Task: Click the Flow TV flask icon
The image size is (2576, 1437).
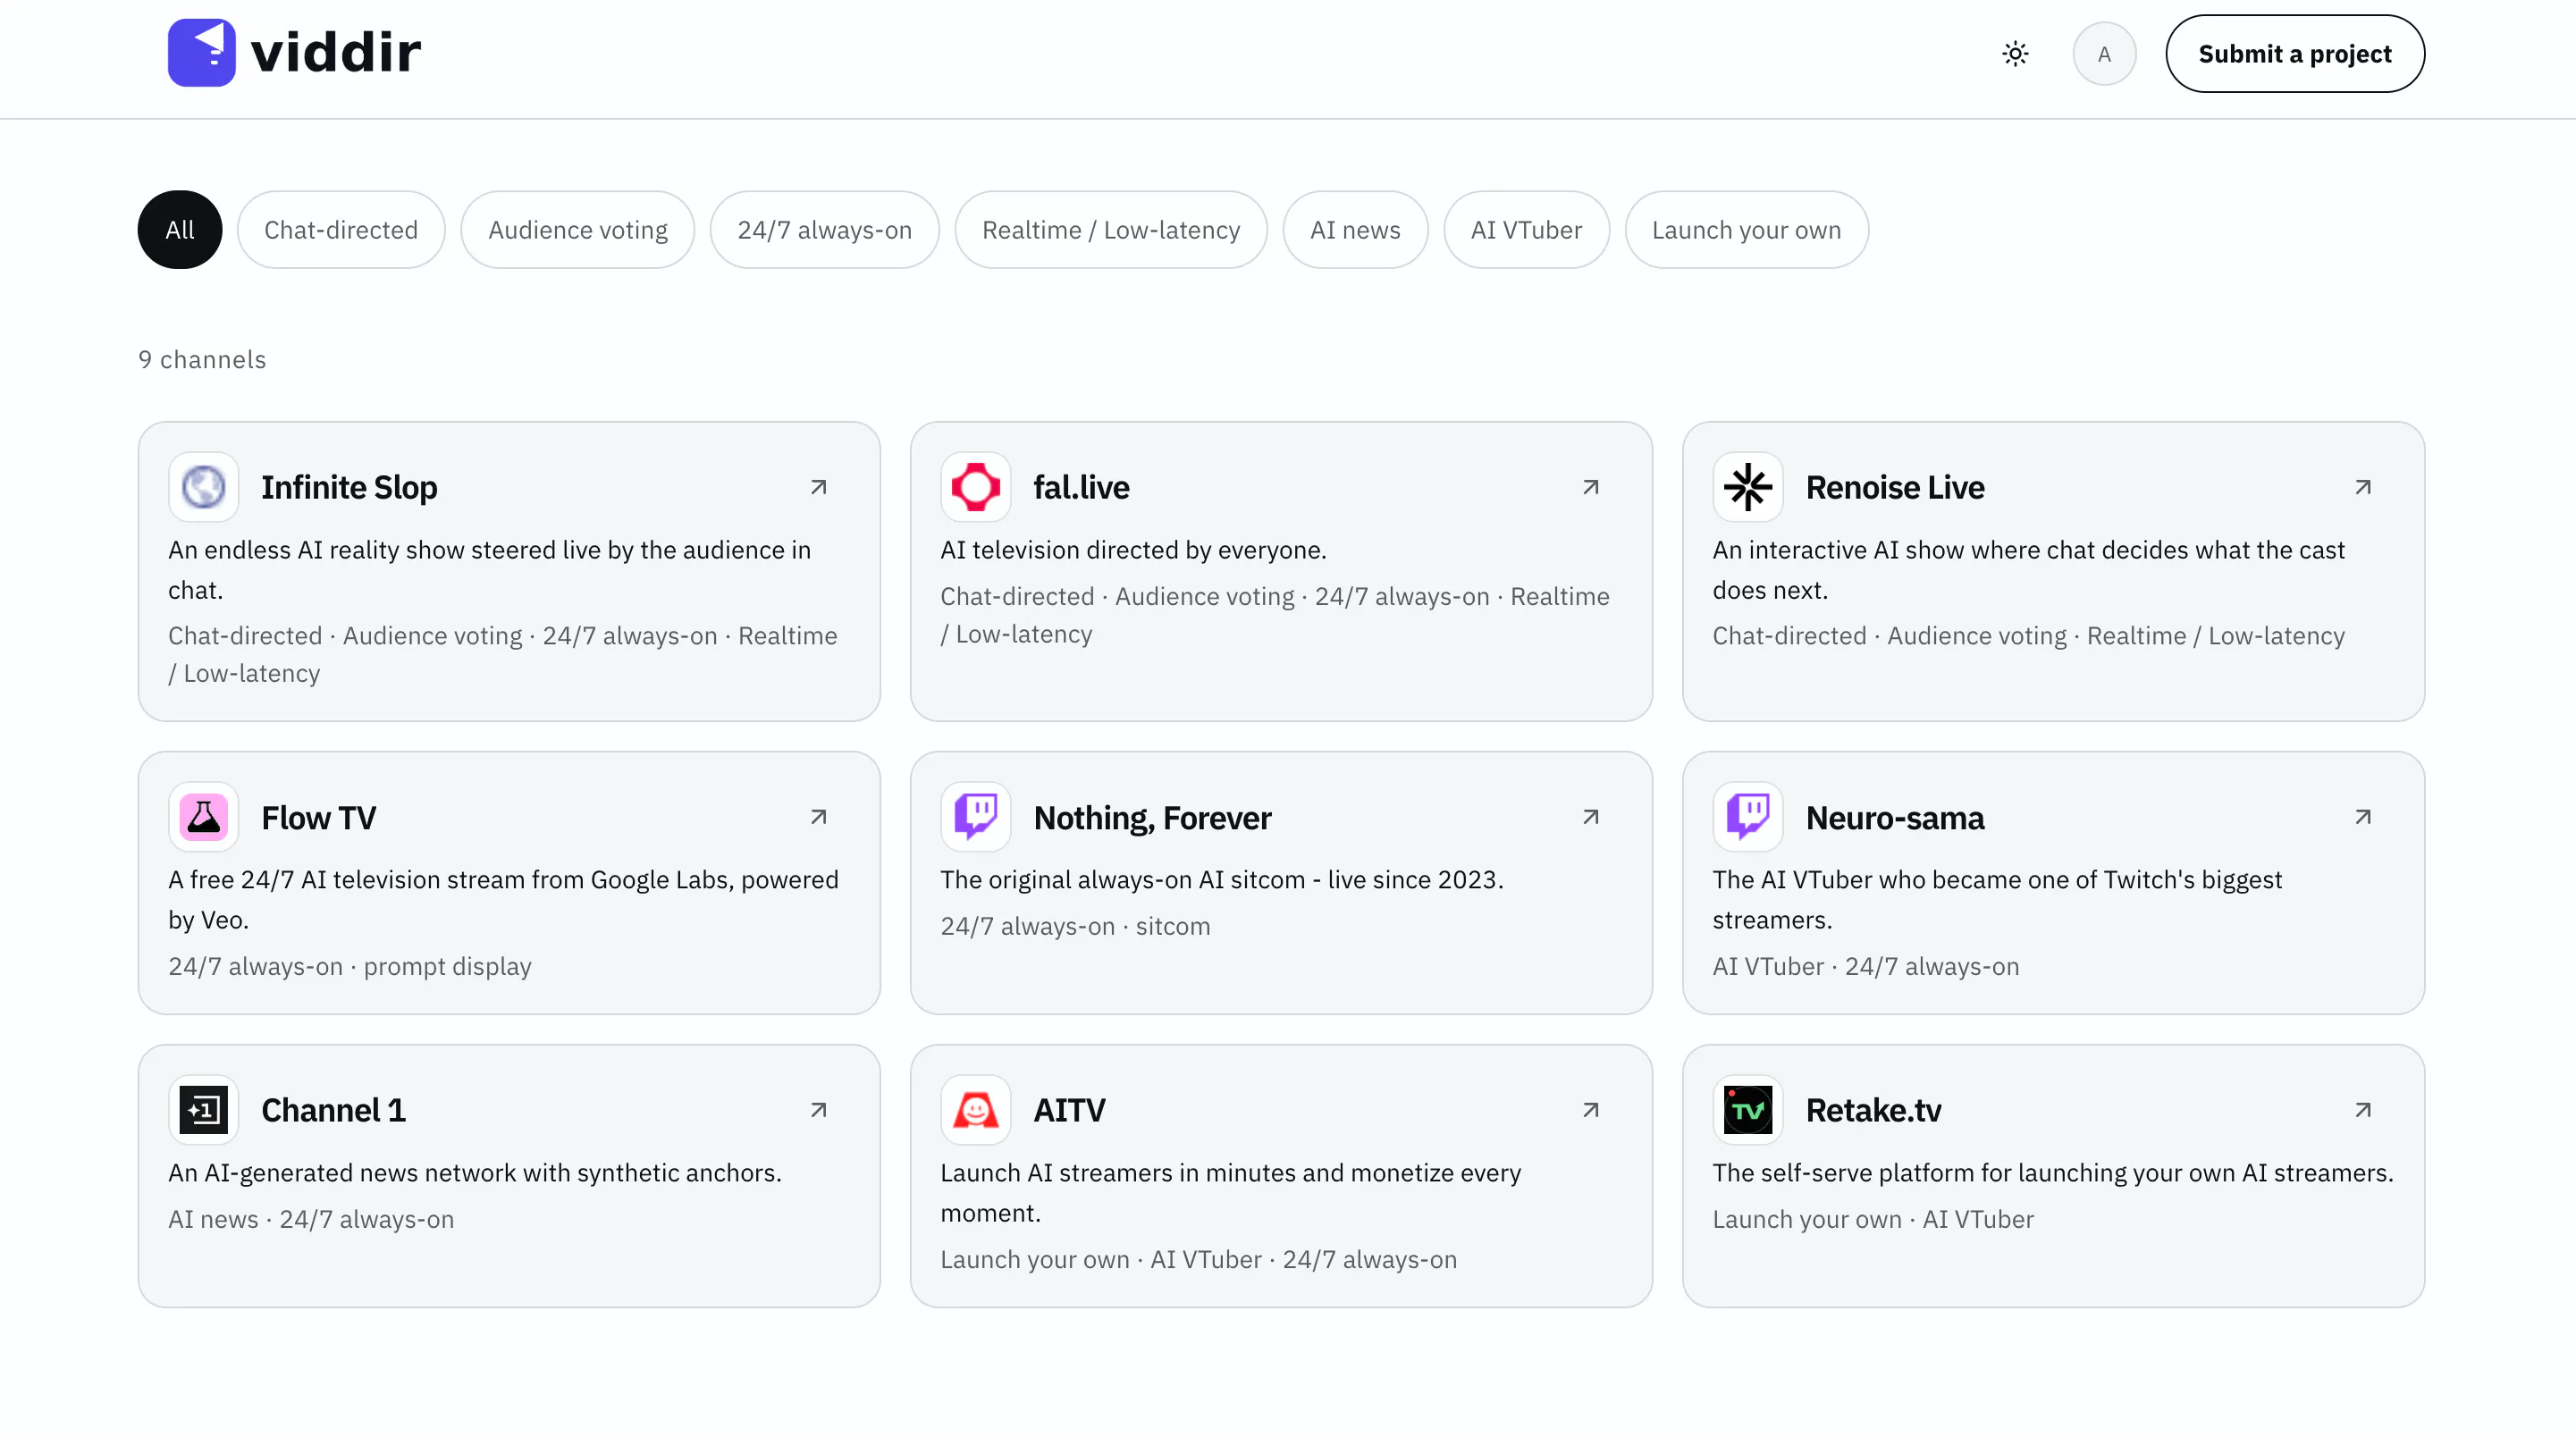Action: pos(204,817)
